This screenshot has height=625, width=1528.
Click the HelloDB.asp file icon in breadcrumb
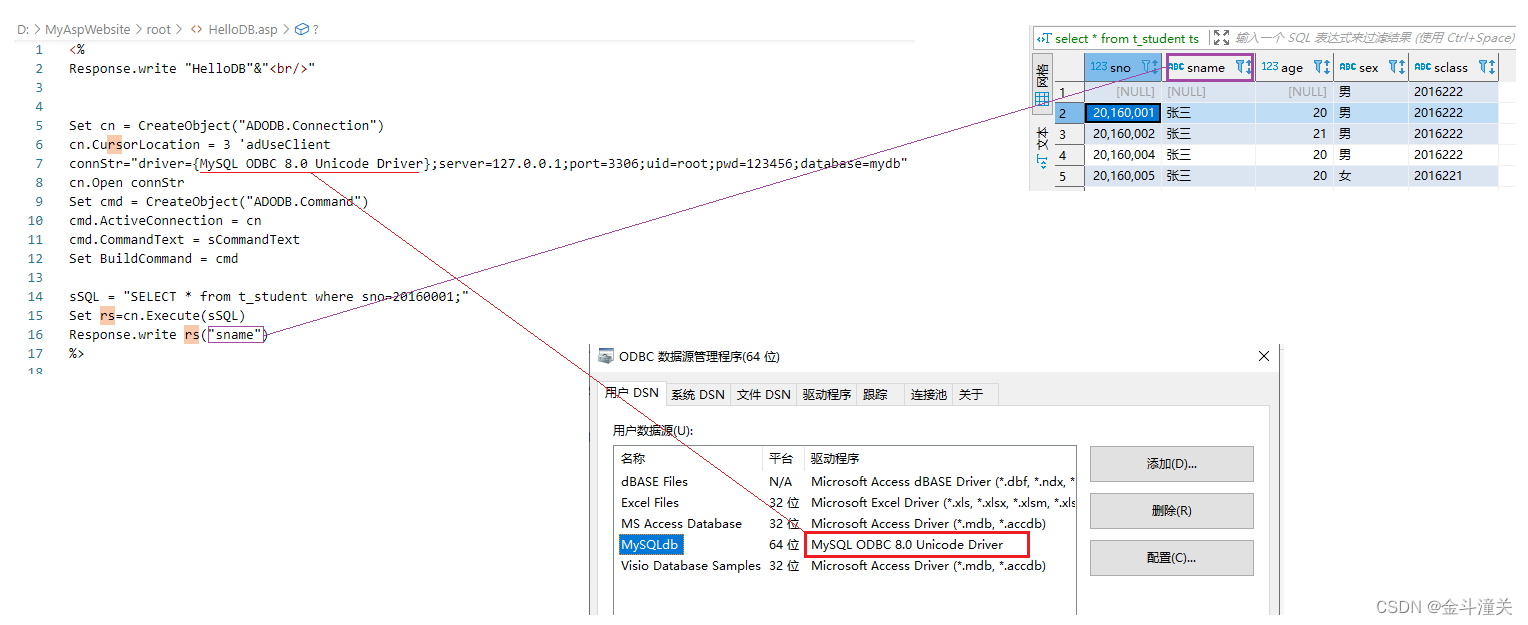click(x=196, y=29)
